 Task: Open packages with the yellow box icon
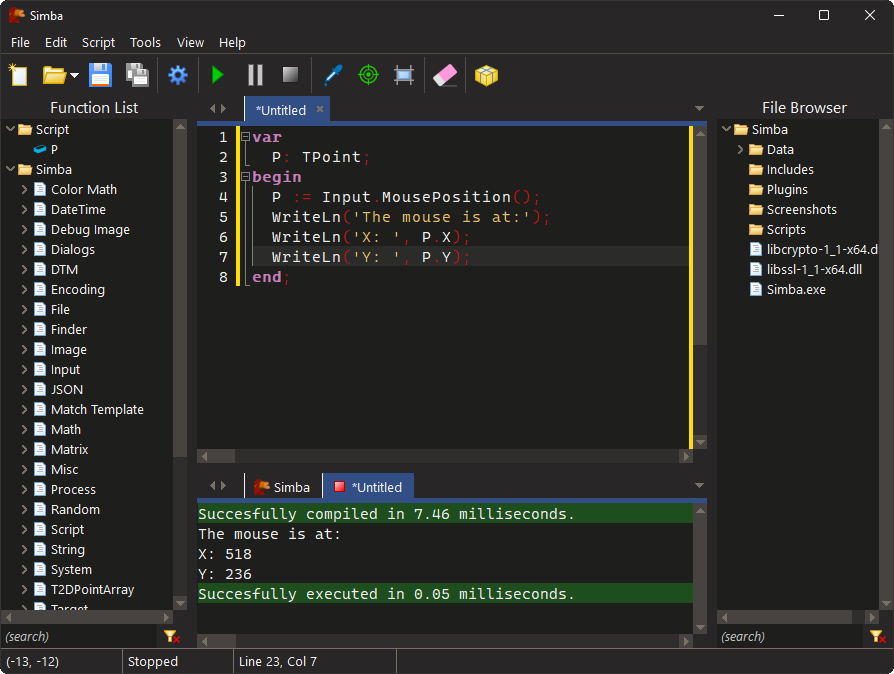pos(486,75)
